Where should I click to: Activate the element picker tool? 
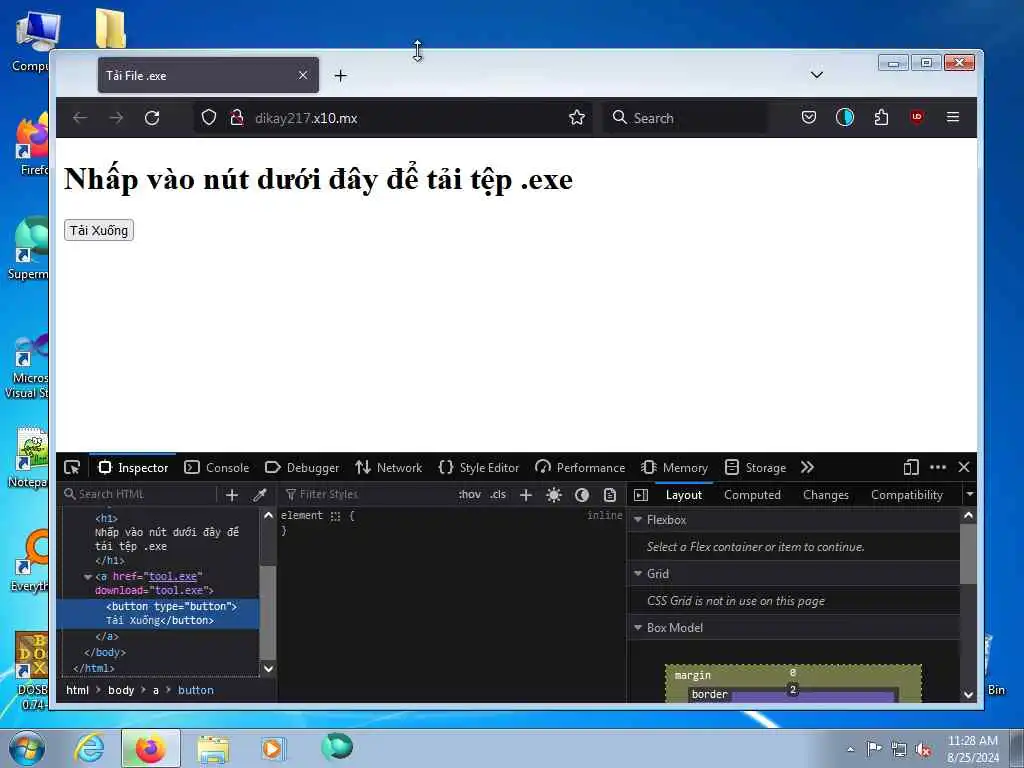tap(72, 468)
